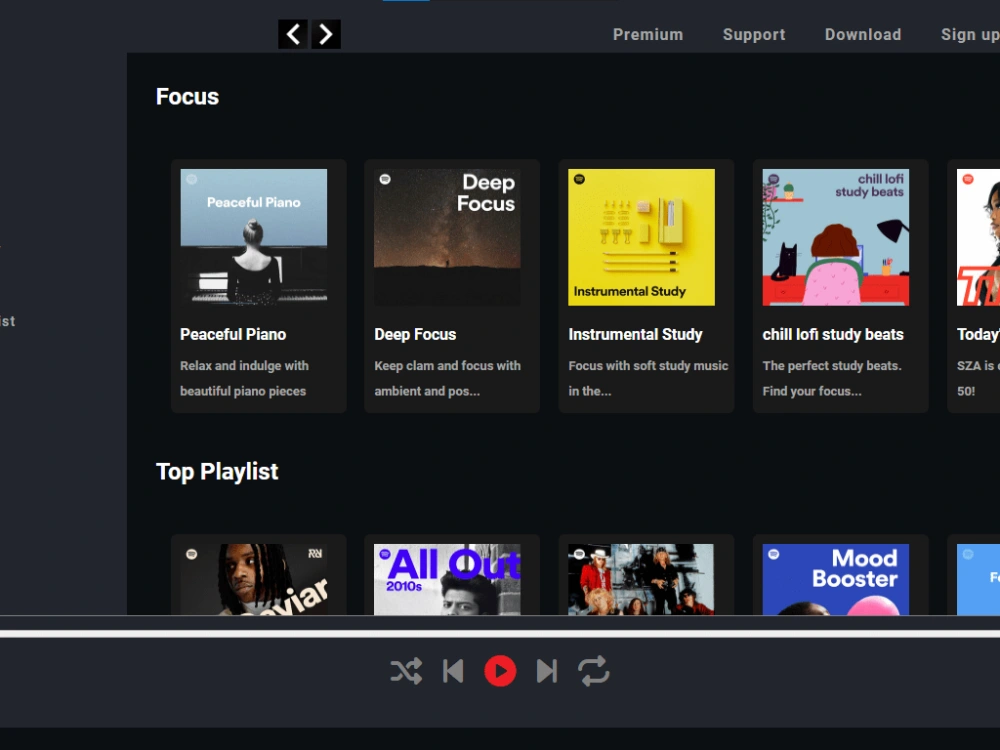Open the partially visible Today's playlist card
1000x750 pixels.
974,286
